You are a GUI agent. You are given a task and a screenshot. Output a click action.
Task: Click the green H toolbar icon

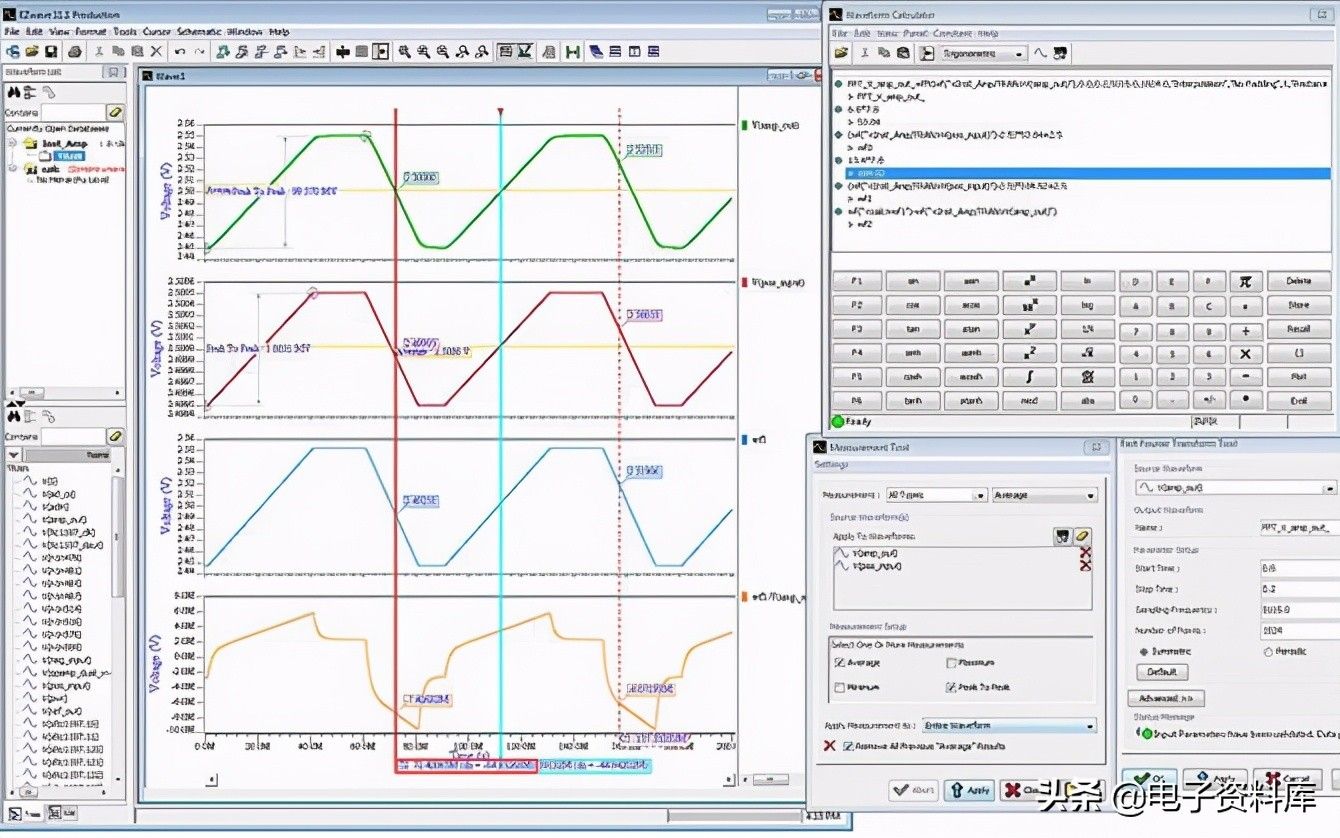click(573, 51)
